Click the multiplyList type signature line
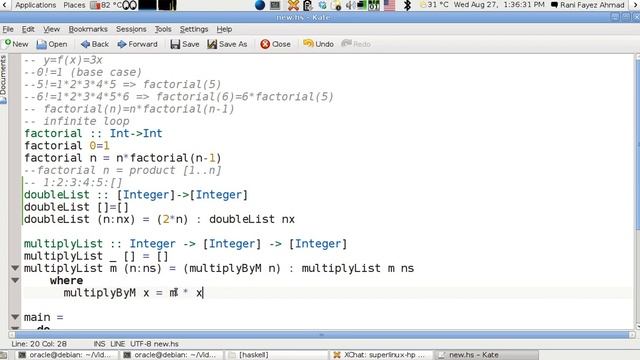 pos(185,244)
